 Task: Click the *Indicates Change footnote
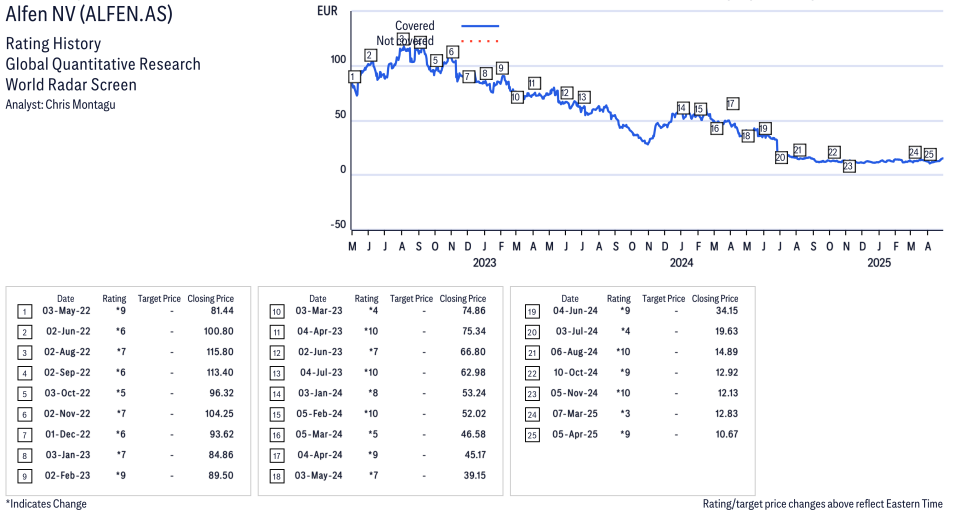pyautogui.click(x=46, y=504)
